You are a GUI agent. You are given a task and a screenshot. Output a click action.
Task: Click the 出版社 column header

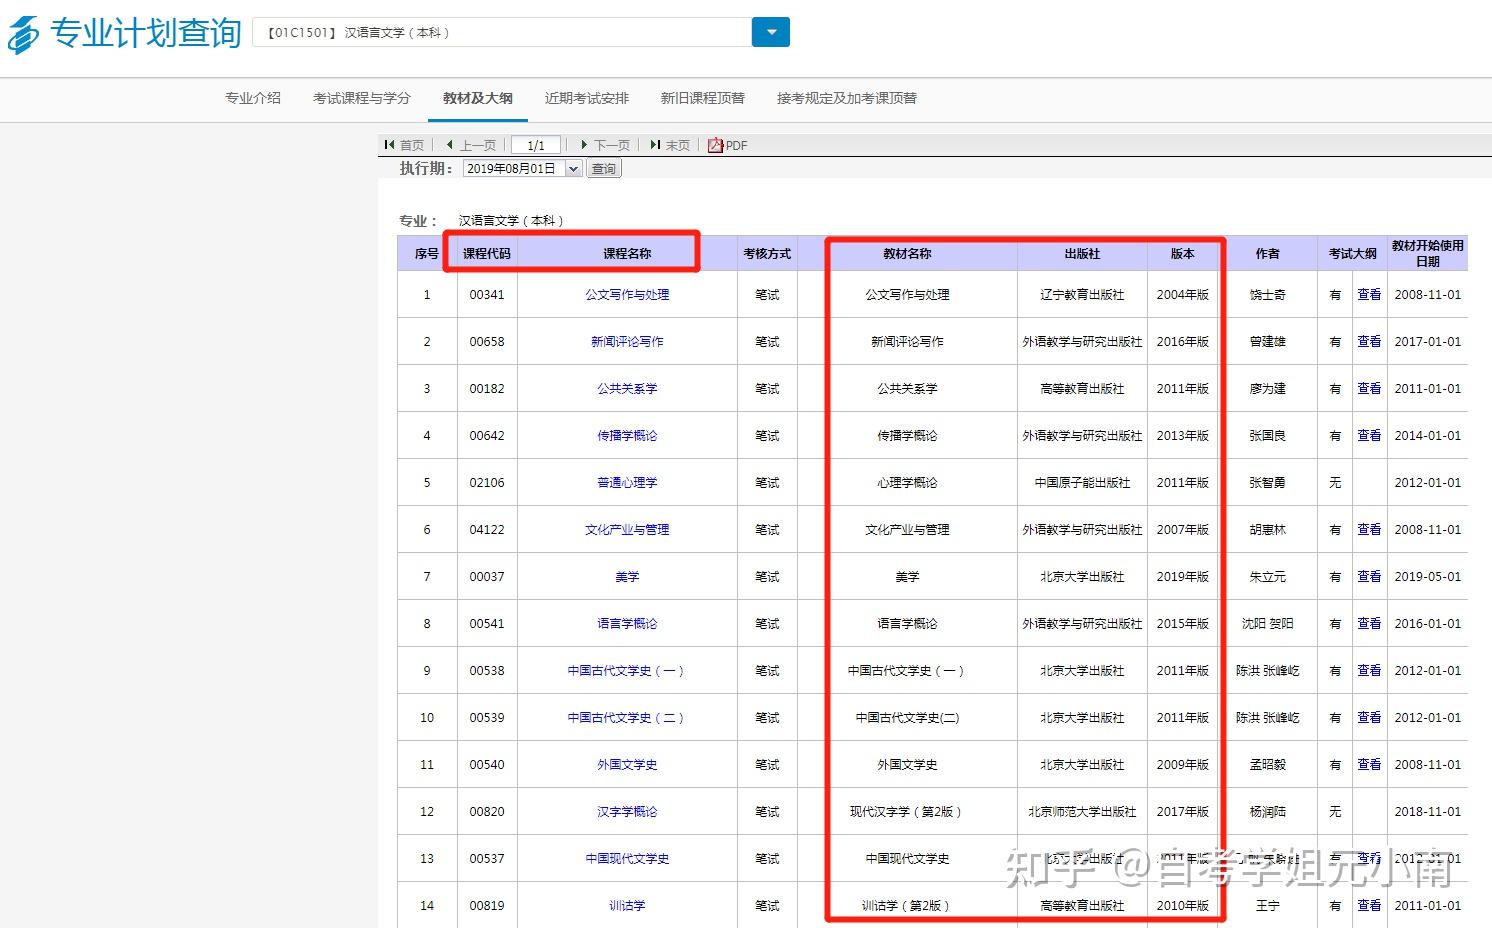pos(1082,254)
